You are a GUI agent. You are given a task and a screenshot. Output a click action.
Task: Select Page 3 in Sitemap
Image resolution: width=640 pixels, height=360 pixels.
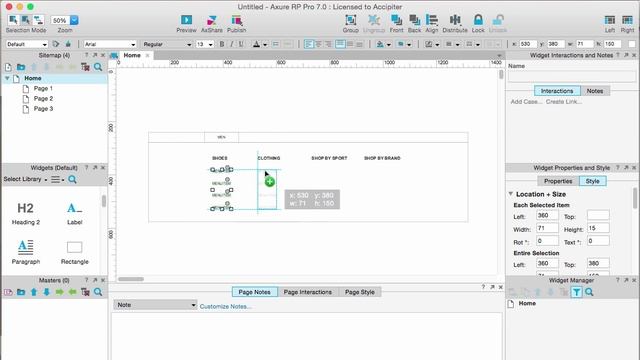click(43, 109)
